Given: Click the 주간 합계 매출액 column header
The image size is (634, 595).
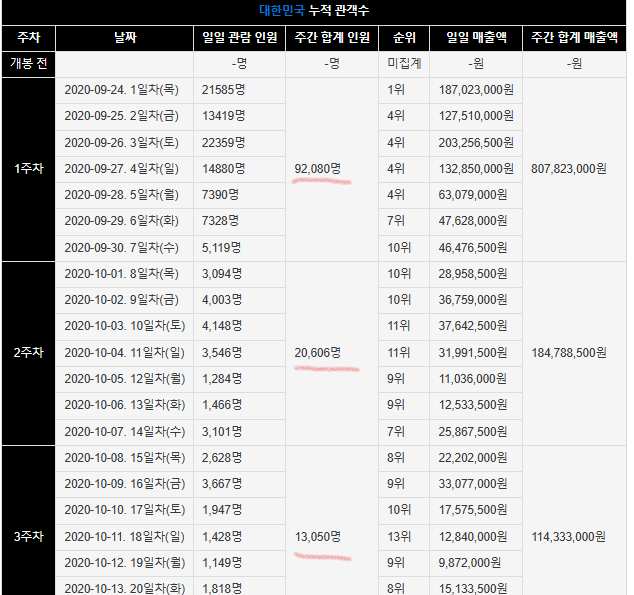Looking at the screenshot, I should tap(574, 38).
